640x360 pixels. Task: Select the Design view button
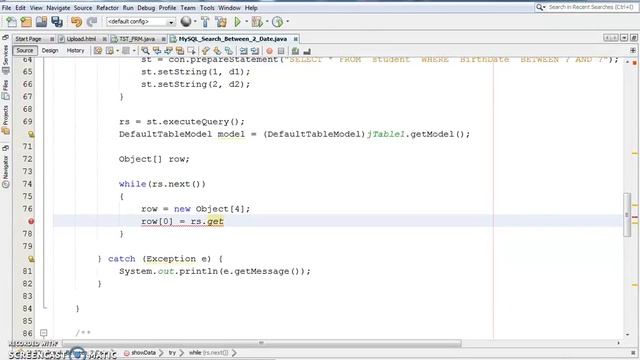[x=50, y=51]
